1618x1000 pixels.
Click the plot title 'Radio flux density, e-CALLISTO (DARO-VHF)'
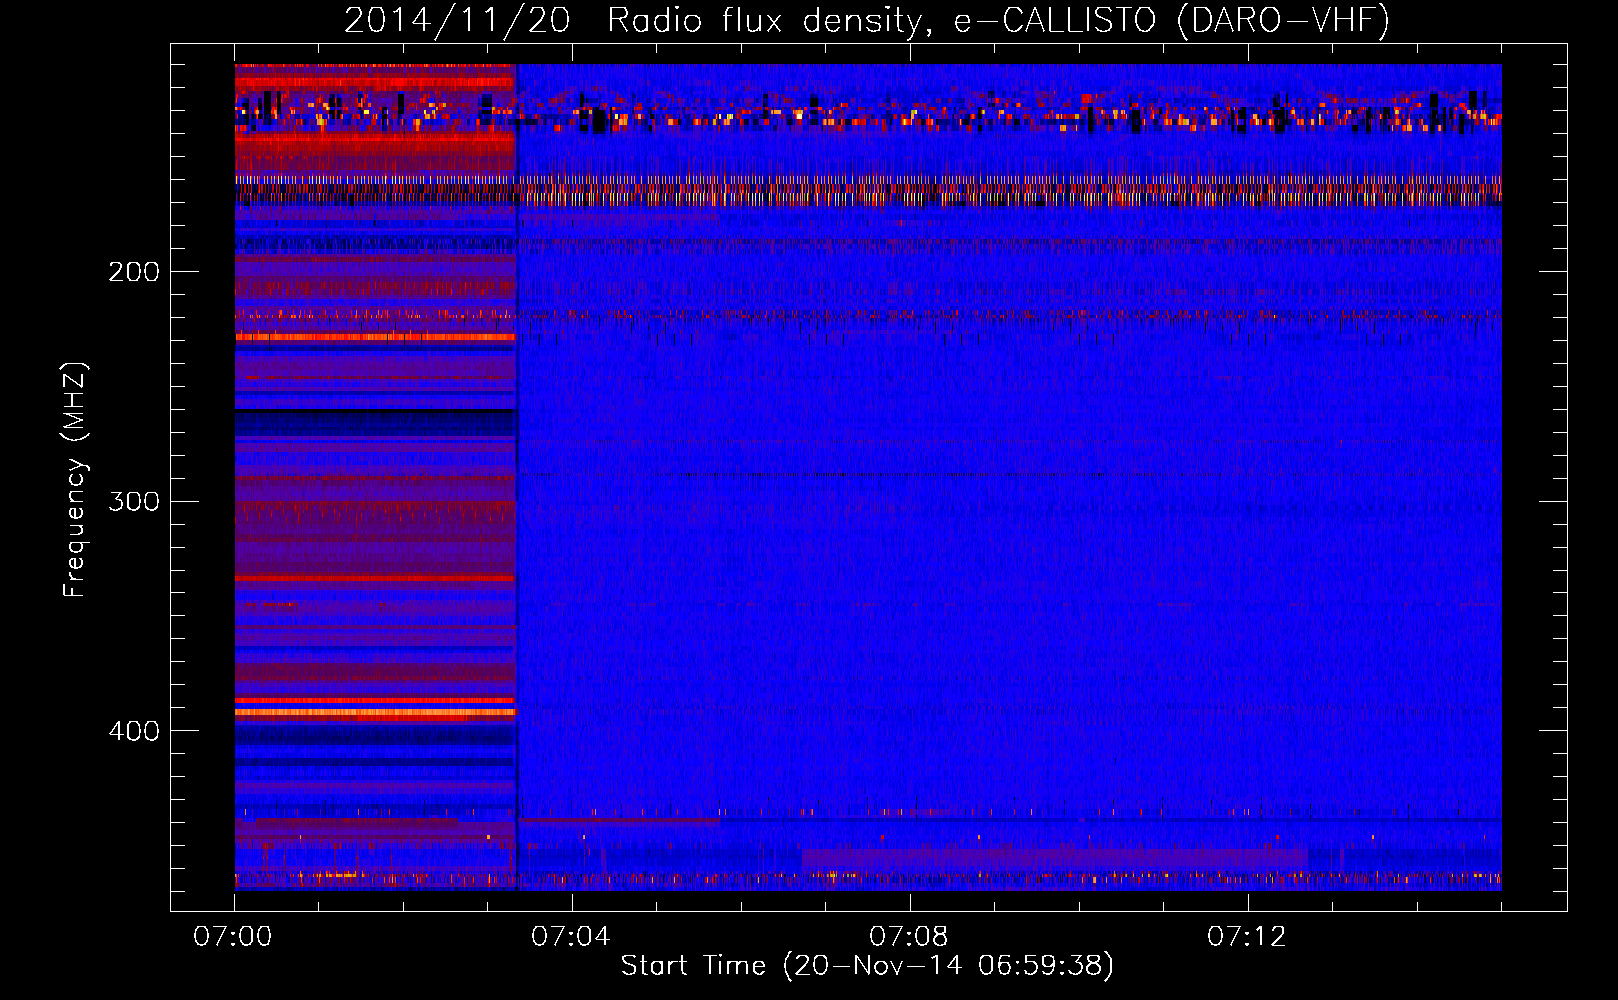click(x=998, y=21)
